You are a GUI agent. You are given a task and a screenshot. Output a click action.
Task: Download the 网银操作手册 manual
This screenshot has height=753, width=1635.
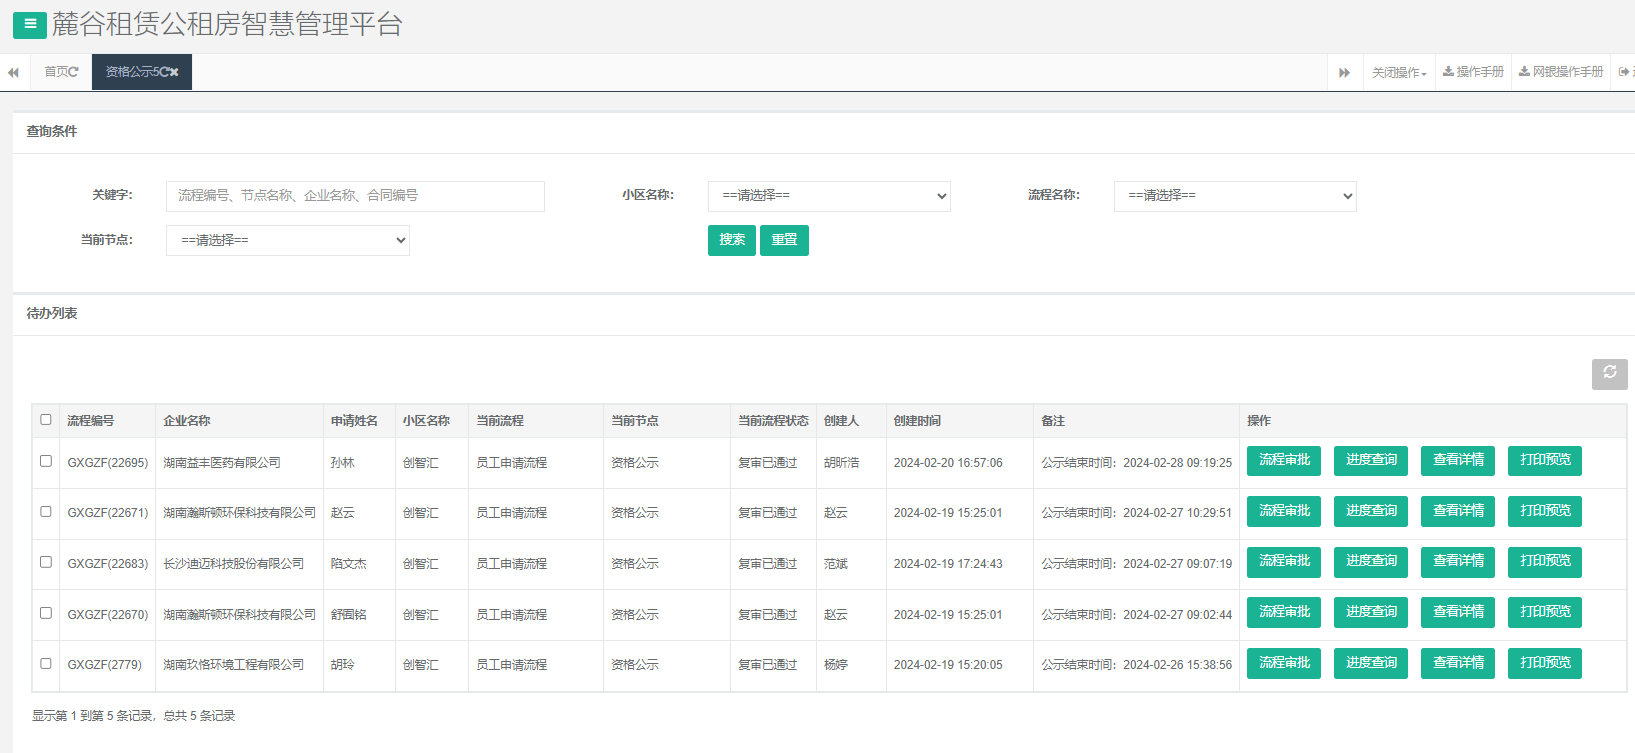click(x=1560, y=72)
